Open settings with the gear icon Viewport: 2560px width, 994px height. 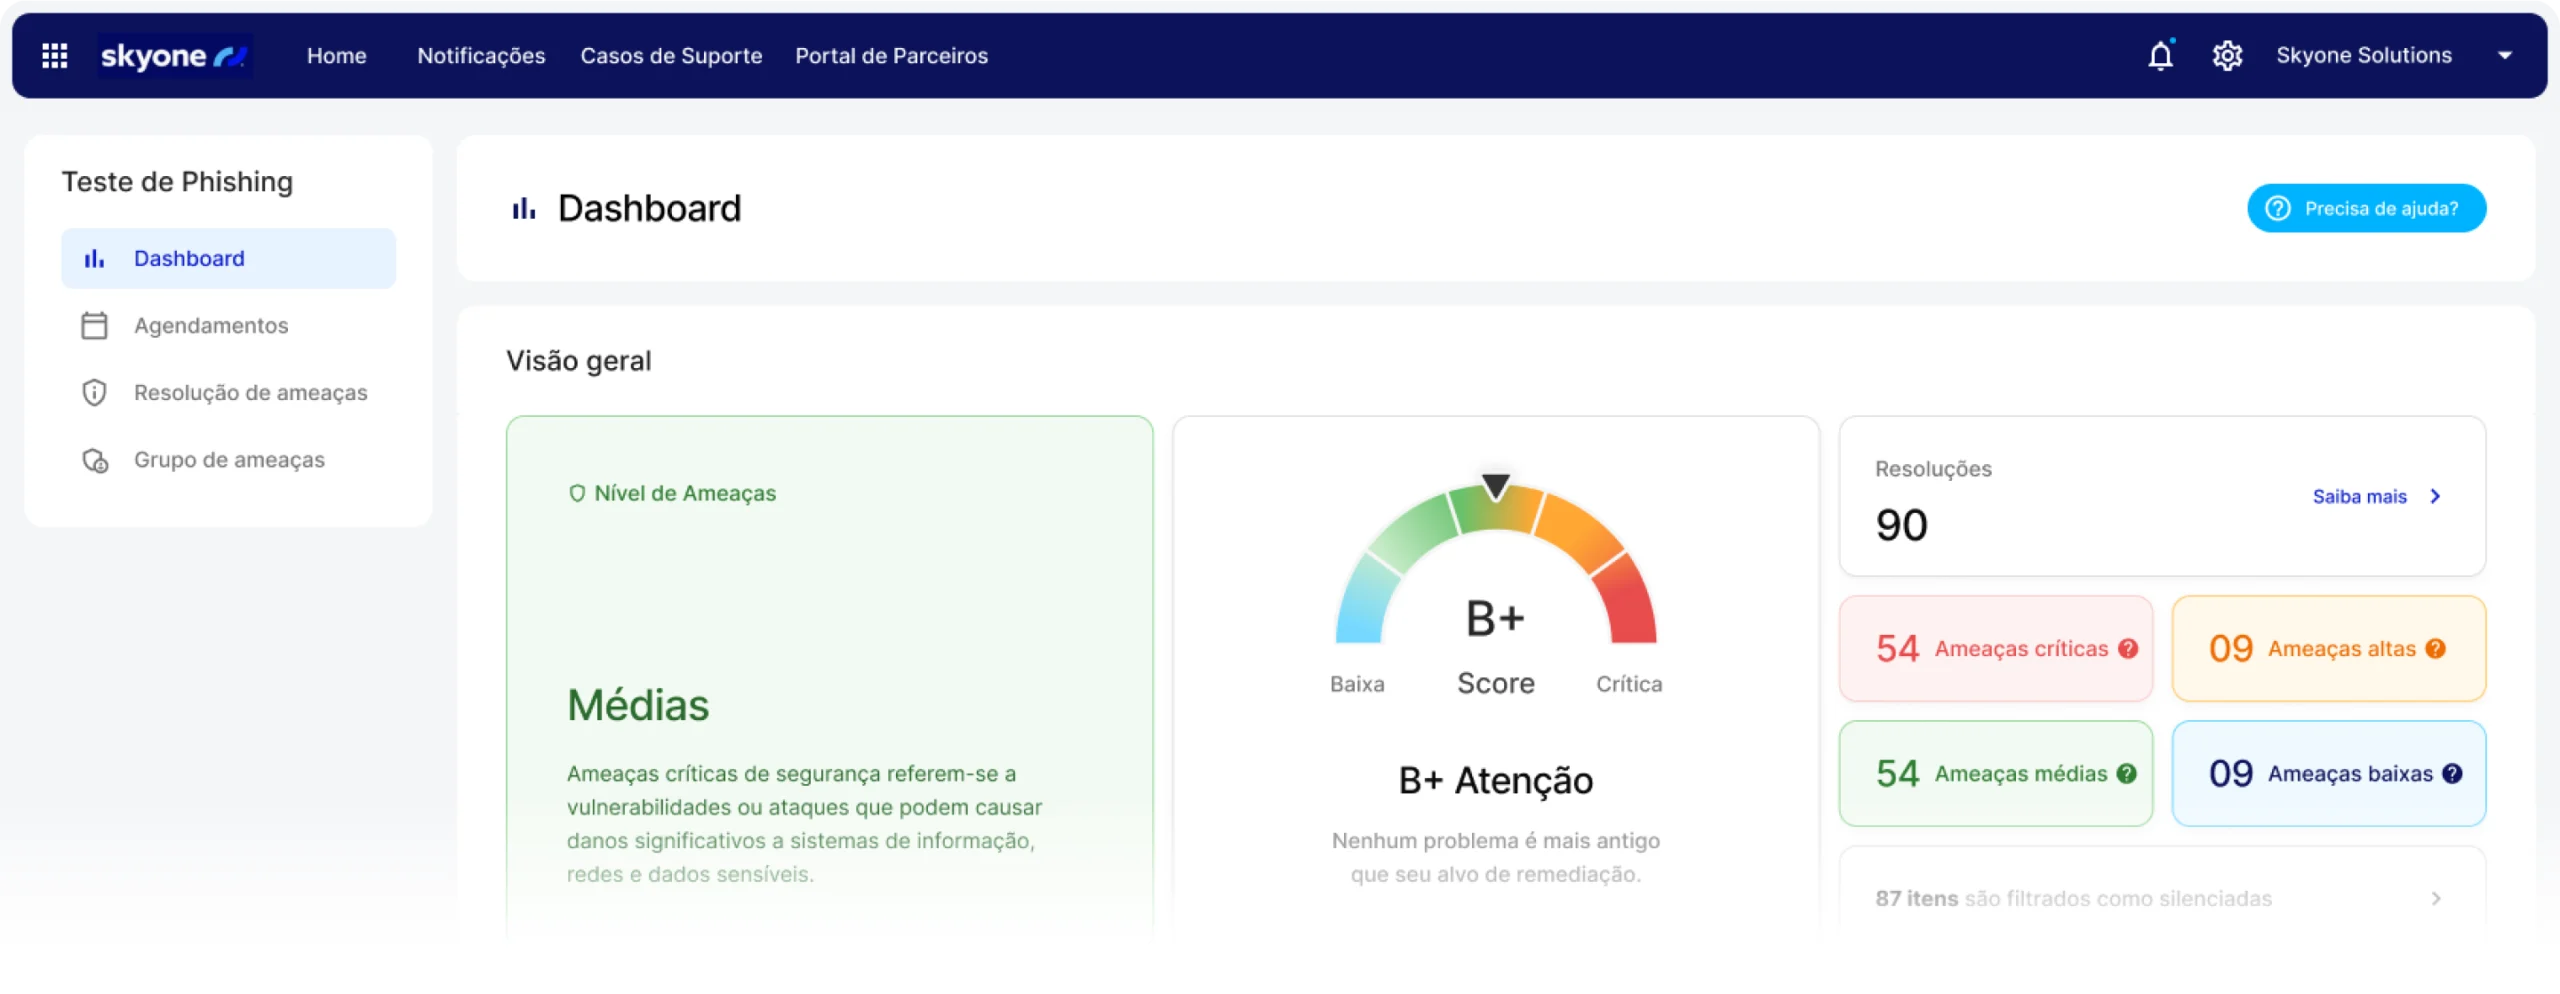click(2227, 55)
